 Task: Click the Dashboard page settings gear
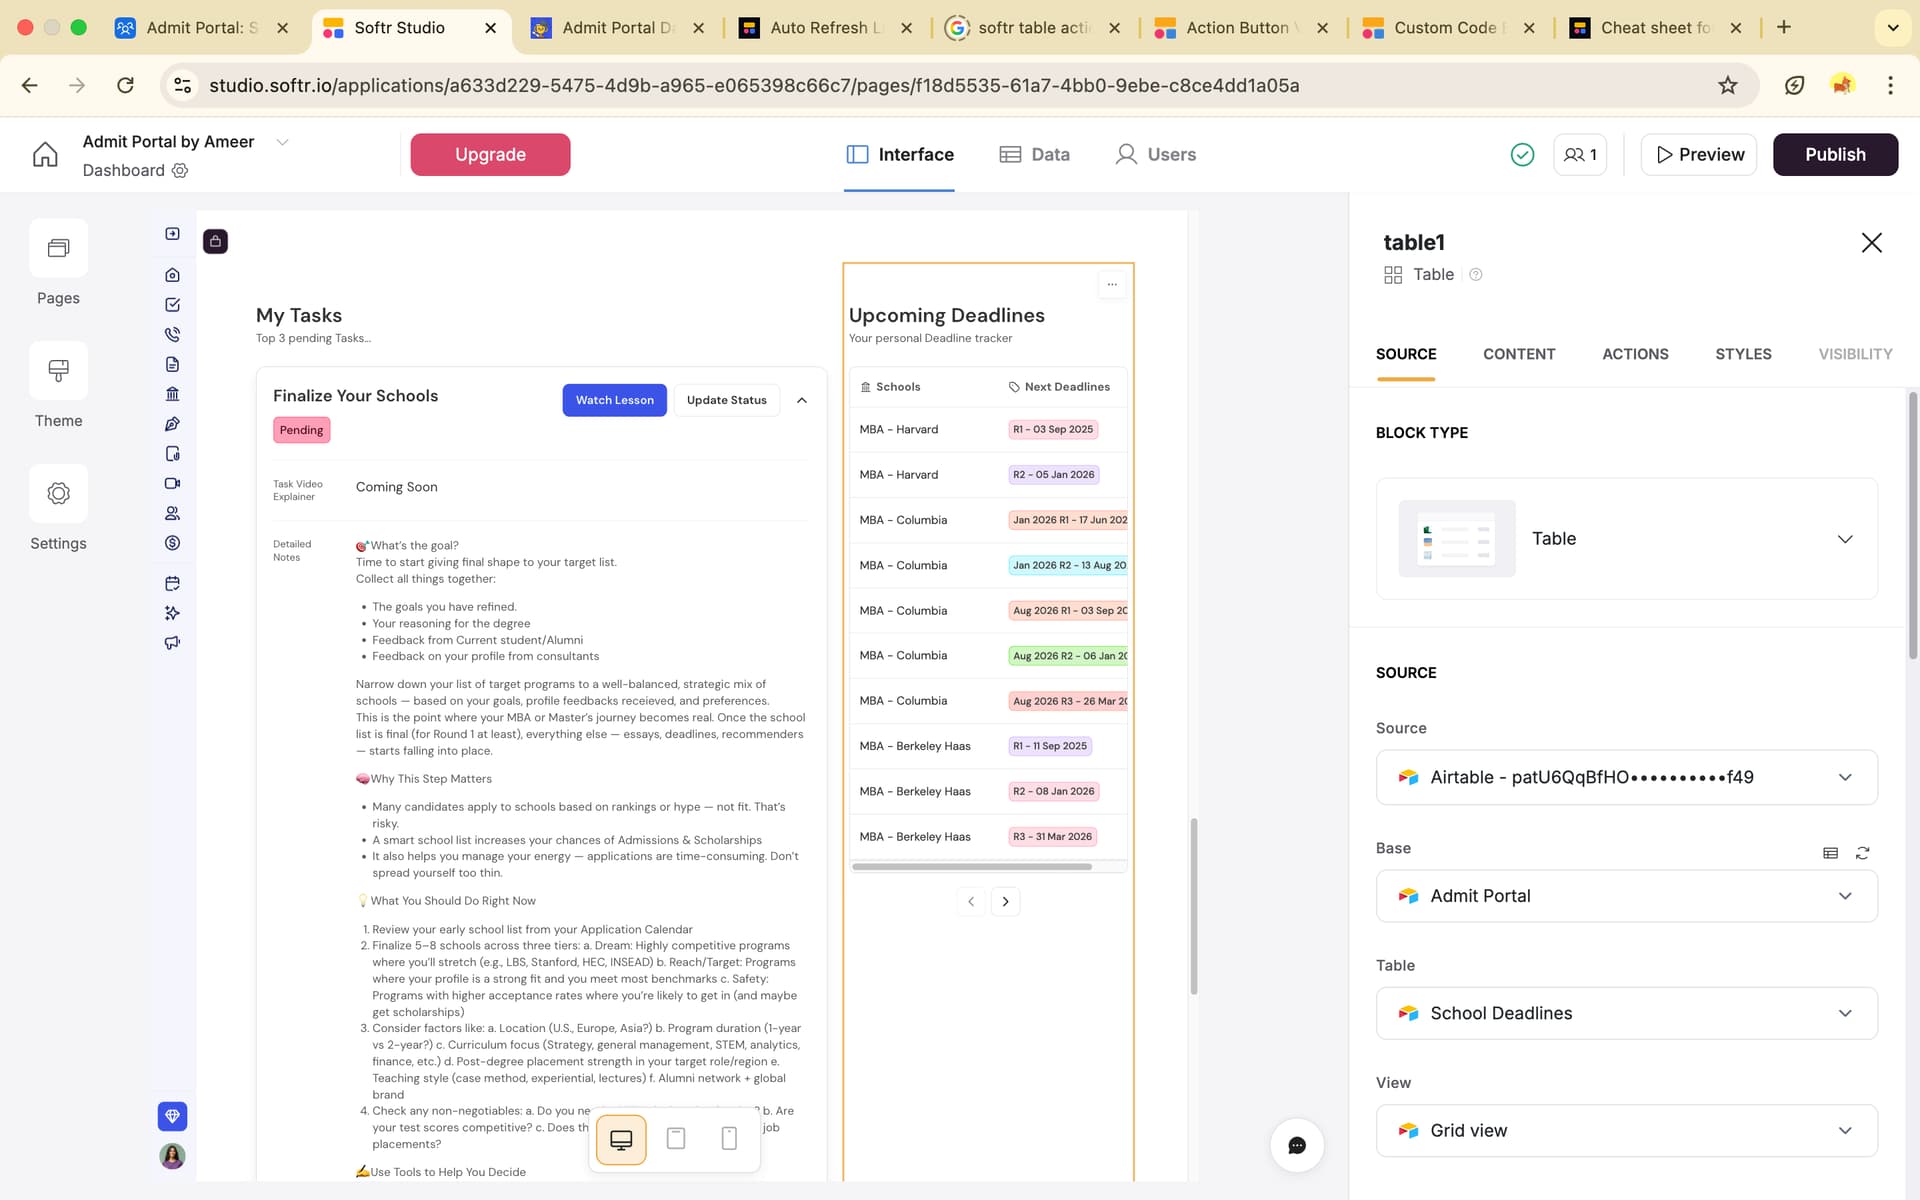[180, 170]
